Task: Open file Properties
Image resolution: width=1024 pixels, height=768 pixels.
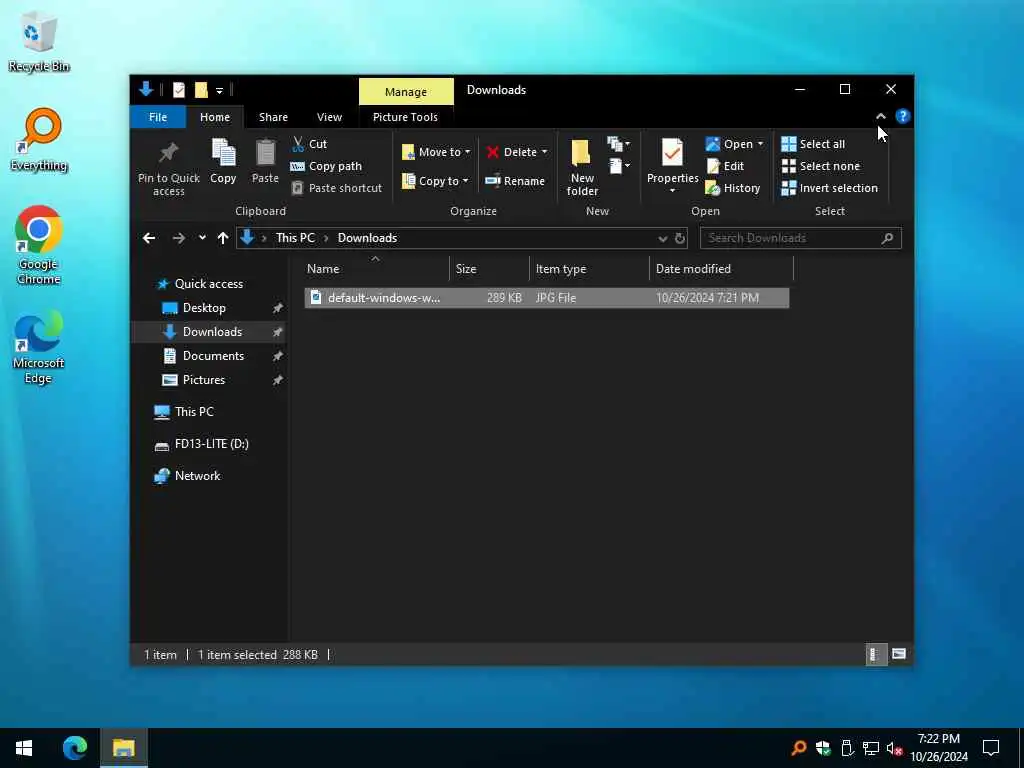Action: click(672, 166)
